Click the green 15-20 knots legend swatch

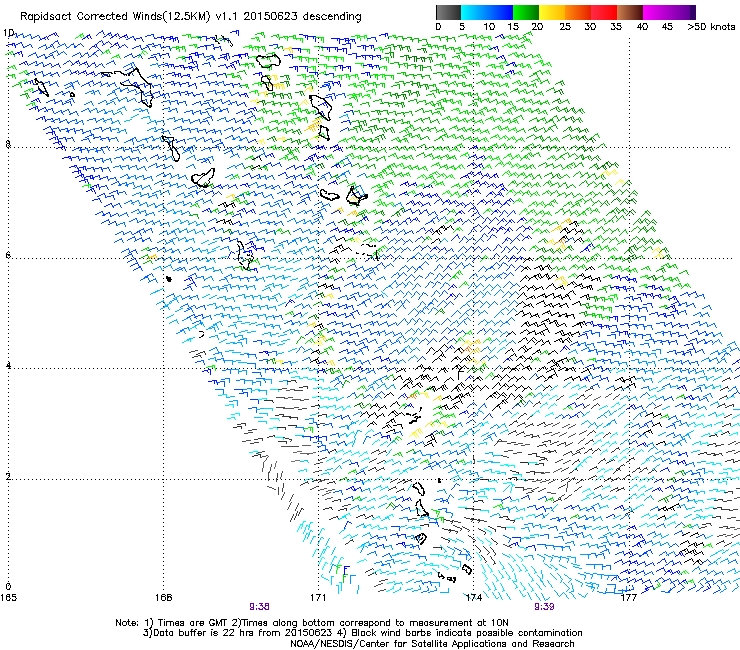point(526,12)
